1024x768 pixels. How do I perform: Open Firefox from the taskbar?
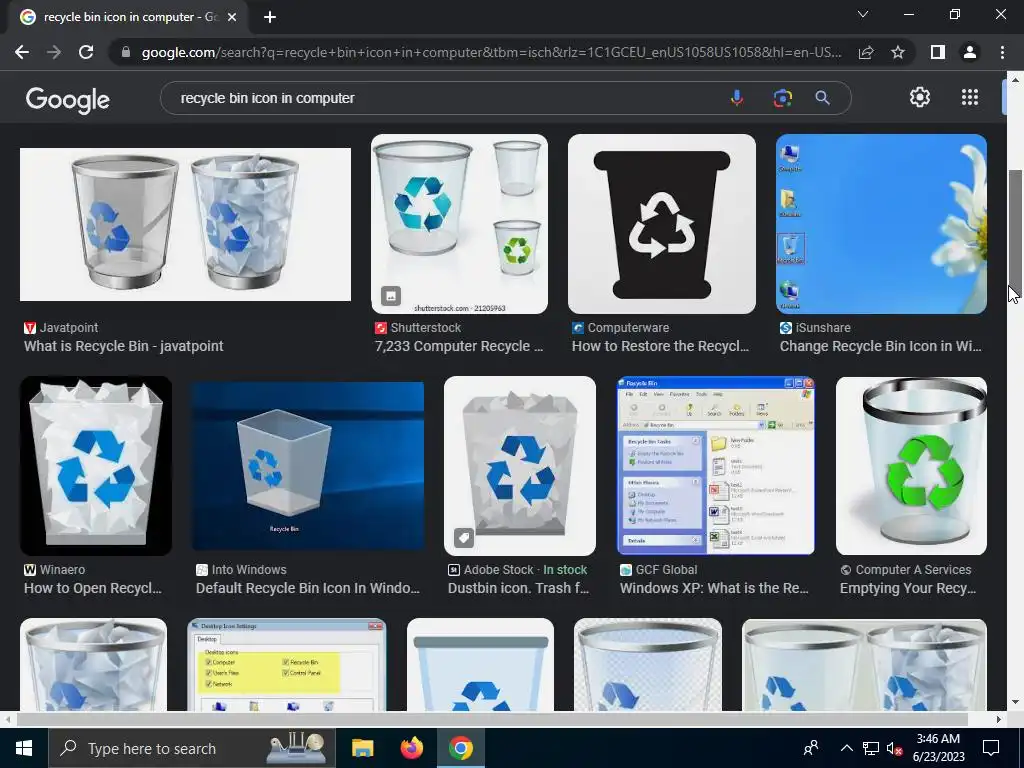pyautogui.click(x=411, y=748)
